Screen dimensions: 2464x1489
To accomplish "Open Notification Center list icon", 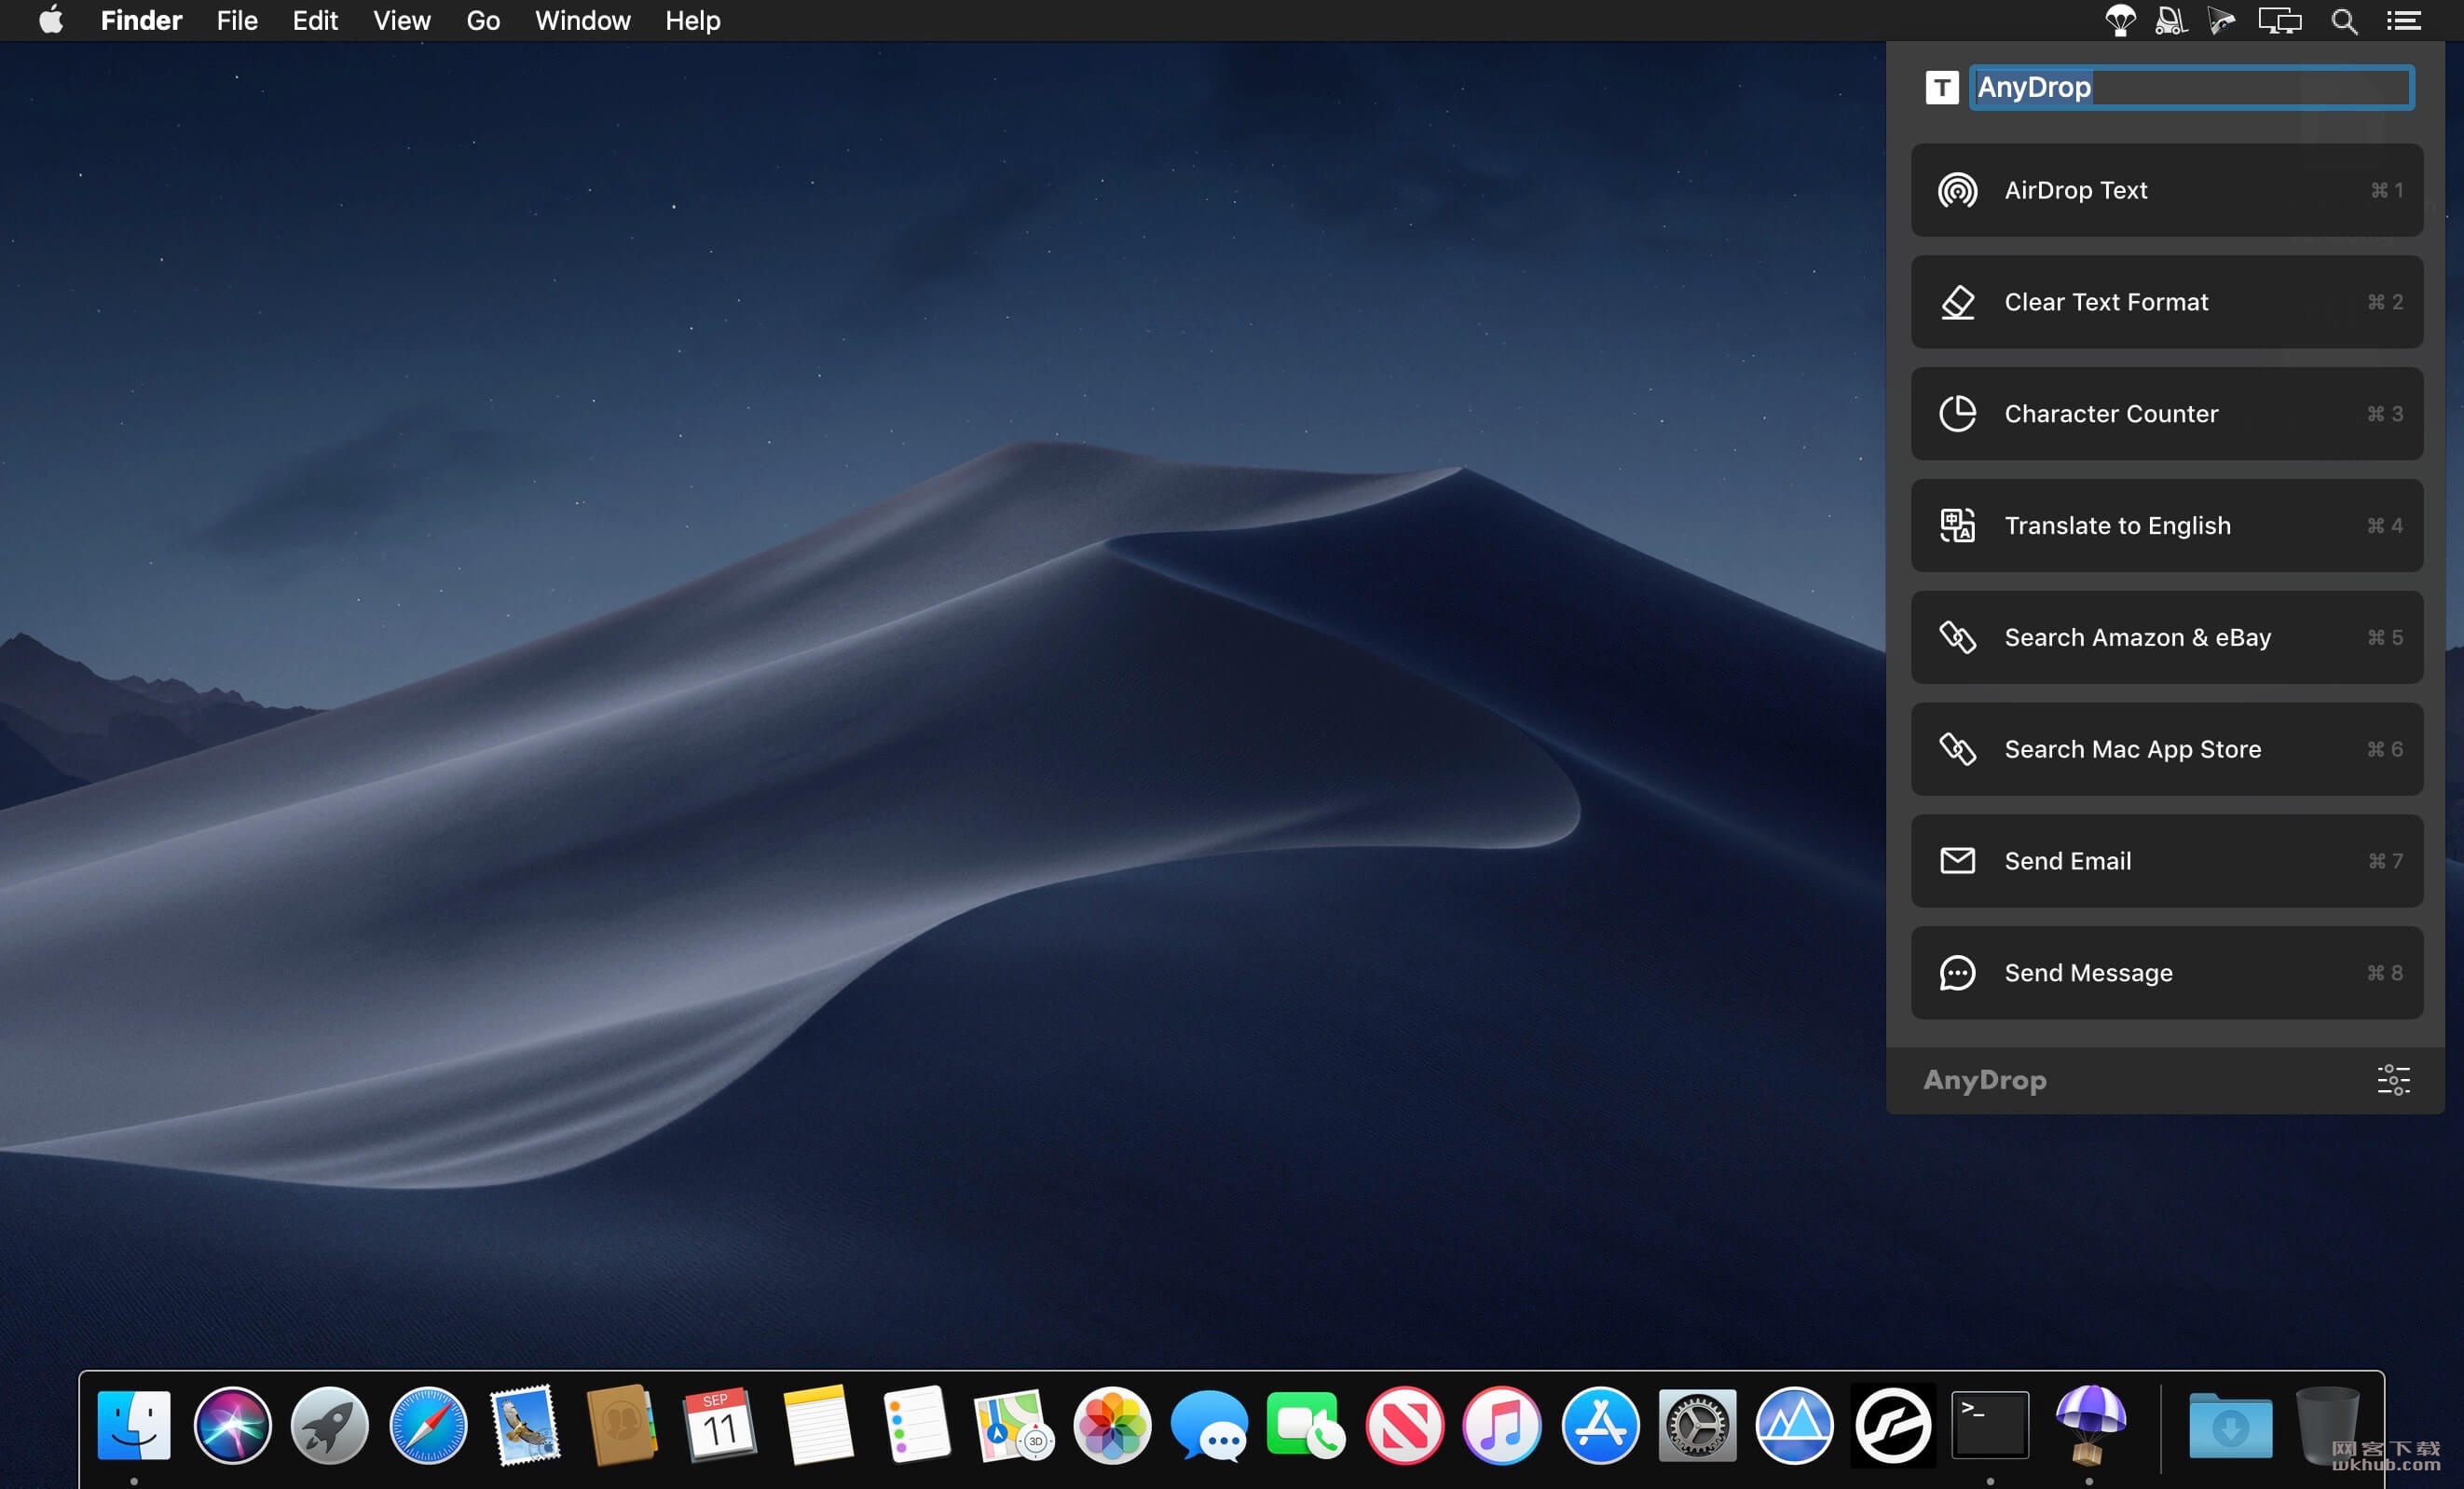I will click(x=2403, y=21).
